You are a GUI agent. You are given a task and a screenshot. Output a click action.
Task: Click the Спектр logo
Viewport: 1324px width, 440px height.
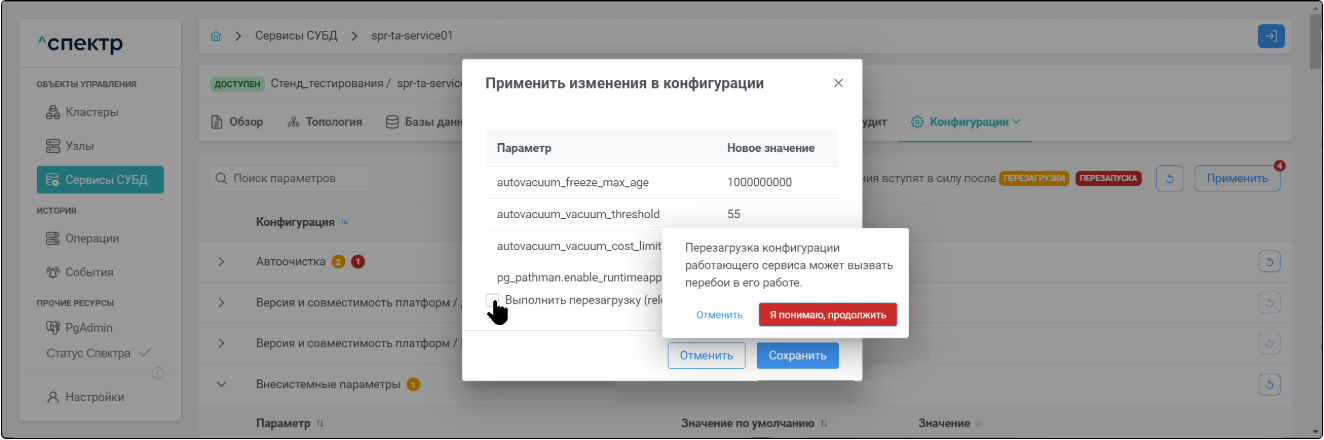coord(80,44)
